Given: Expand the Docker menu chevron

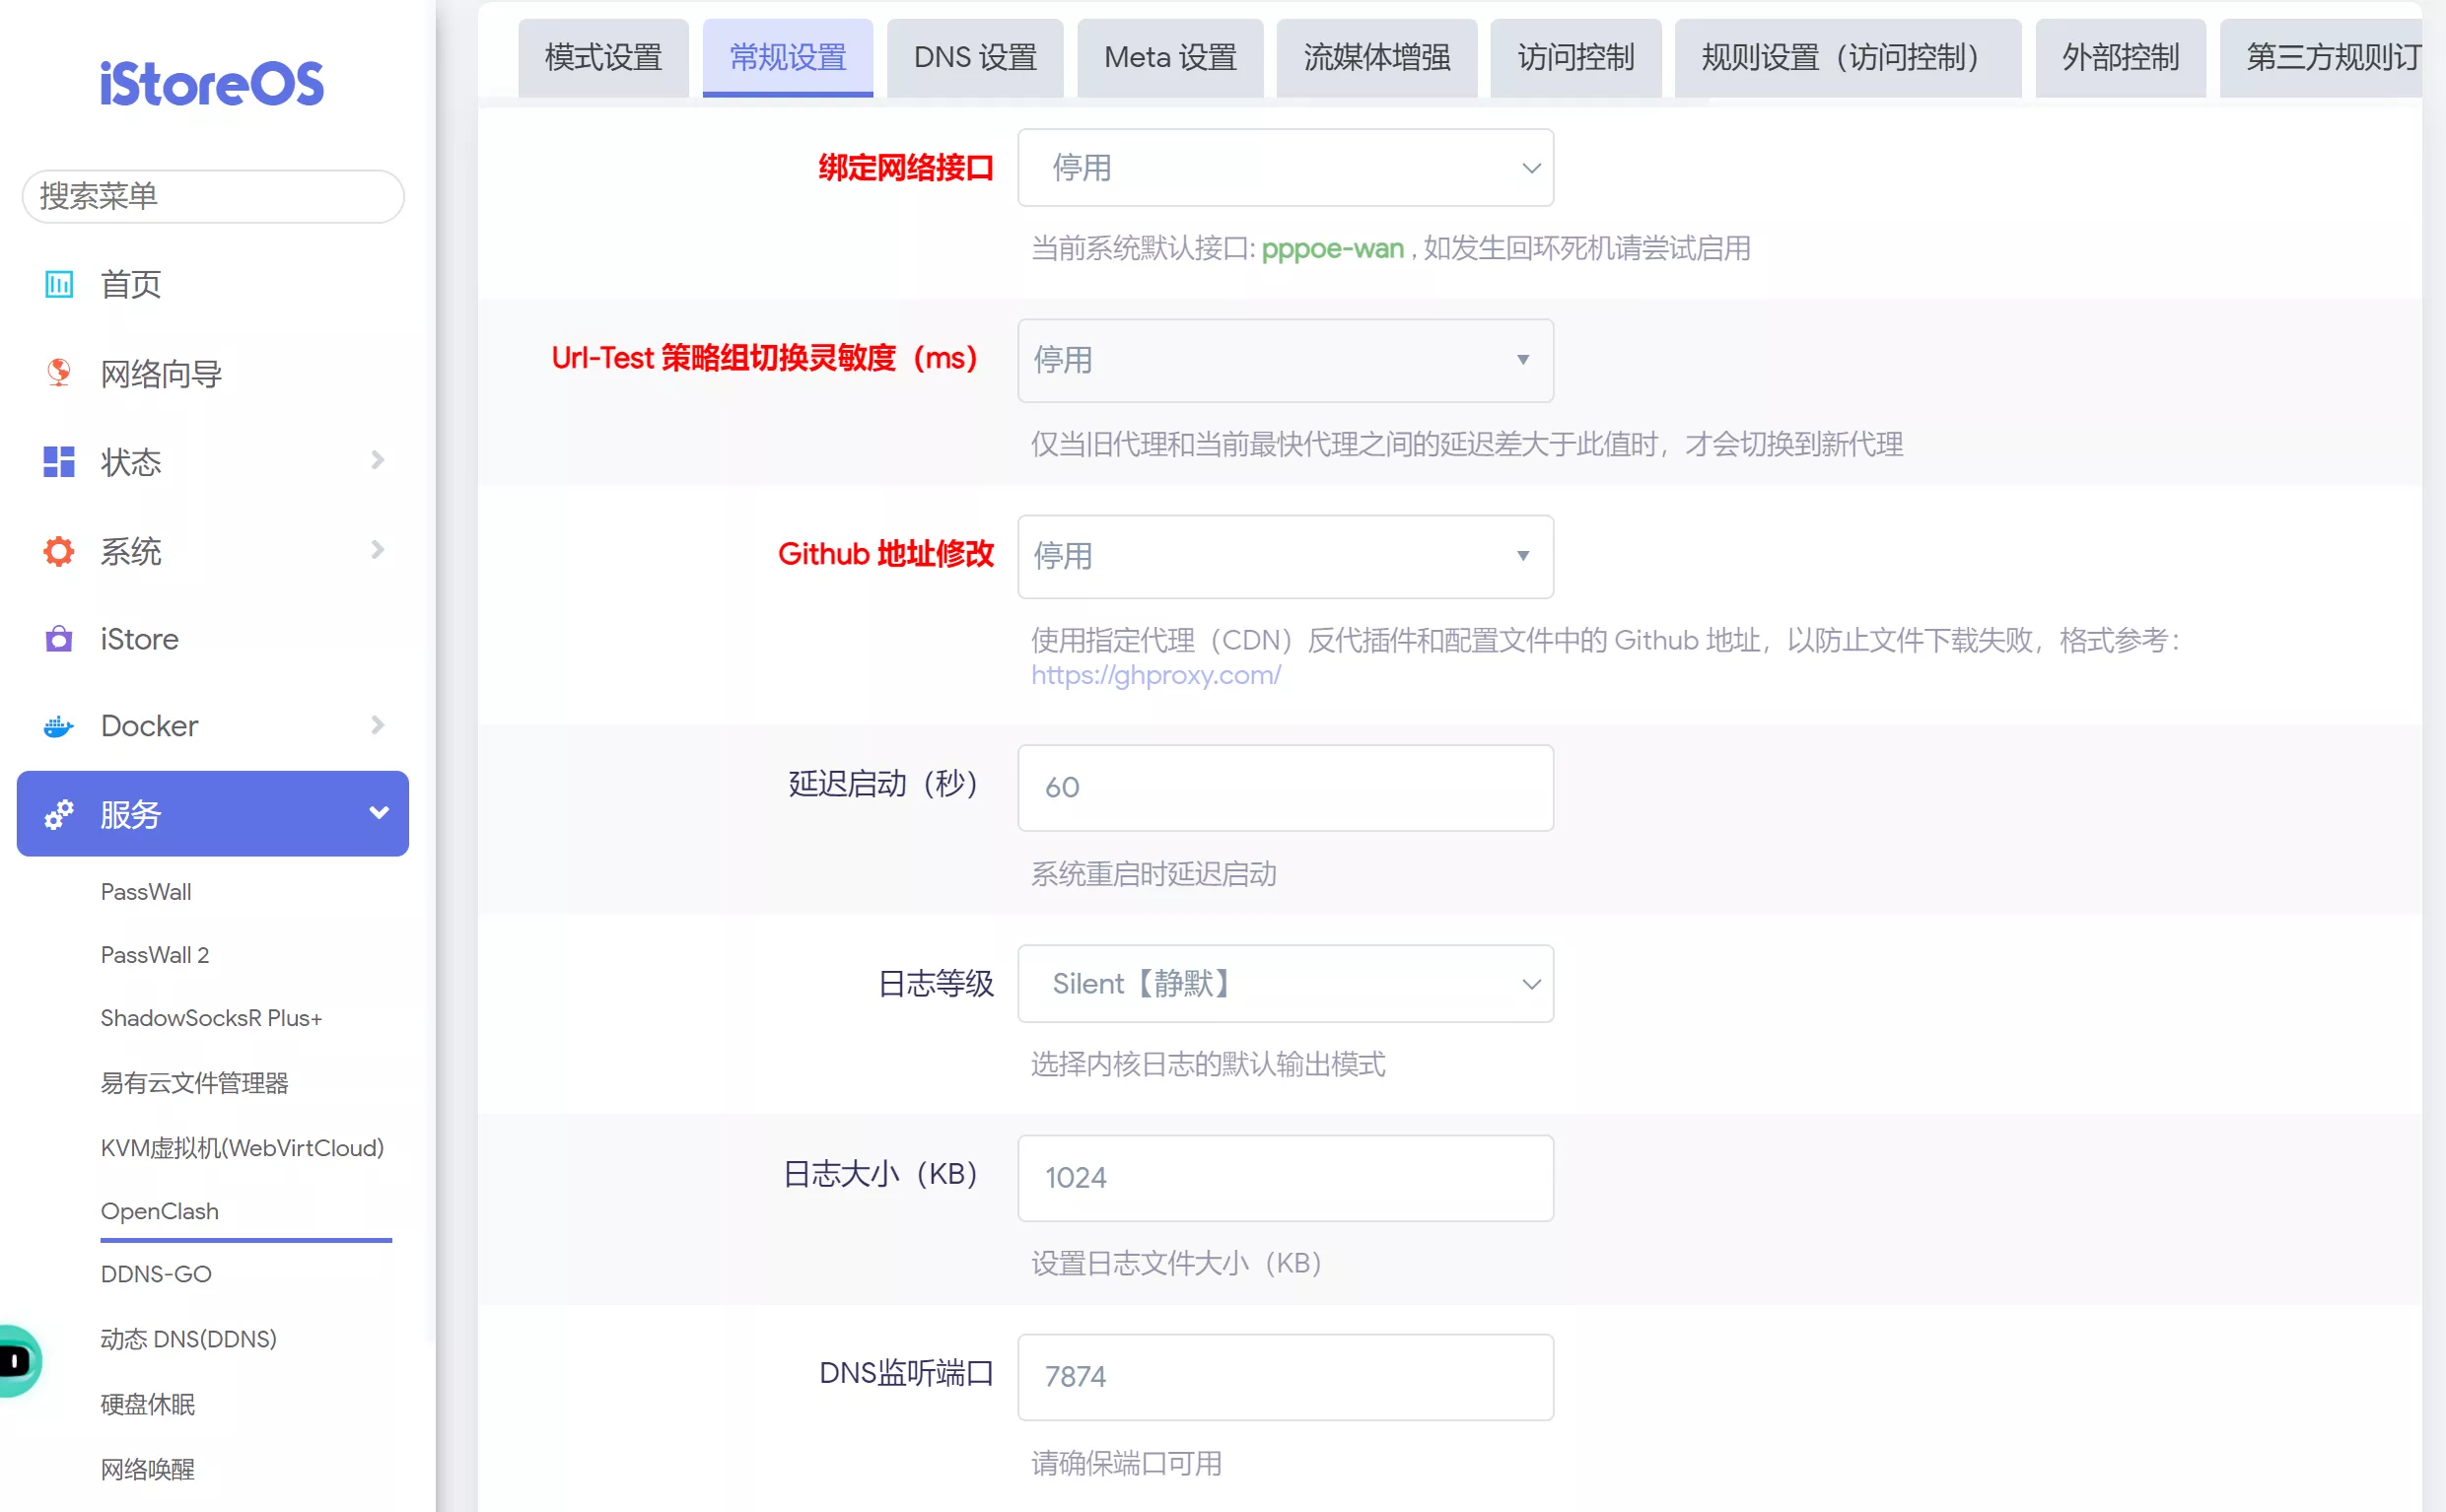Looking at the screenshot, I should pyautogui.click(x=377, y=725).
